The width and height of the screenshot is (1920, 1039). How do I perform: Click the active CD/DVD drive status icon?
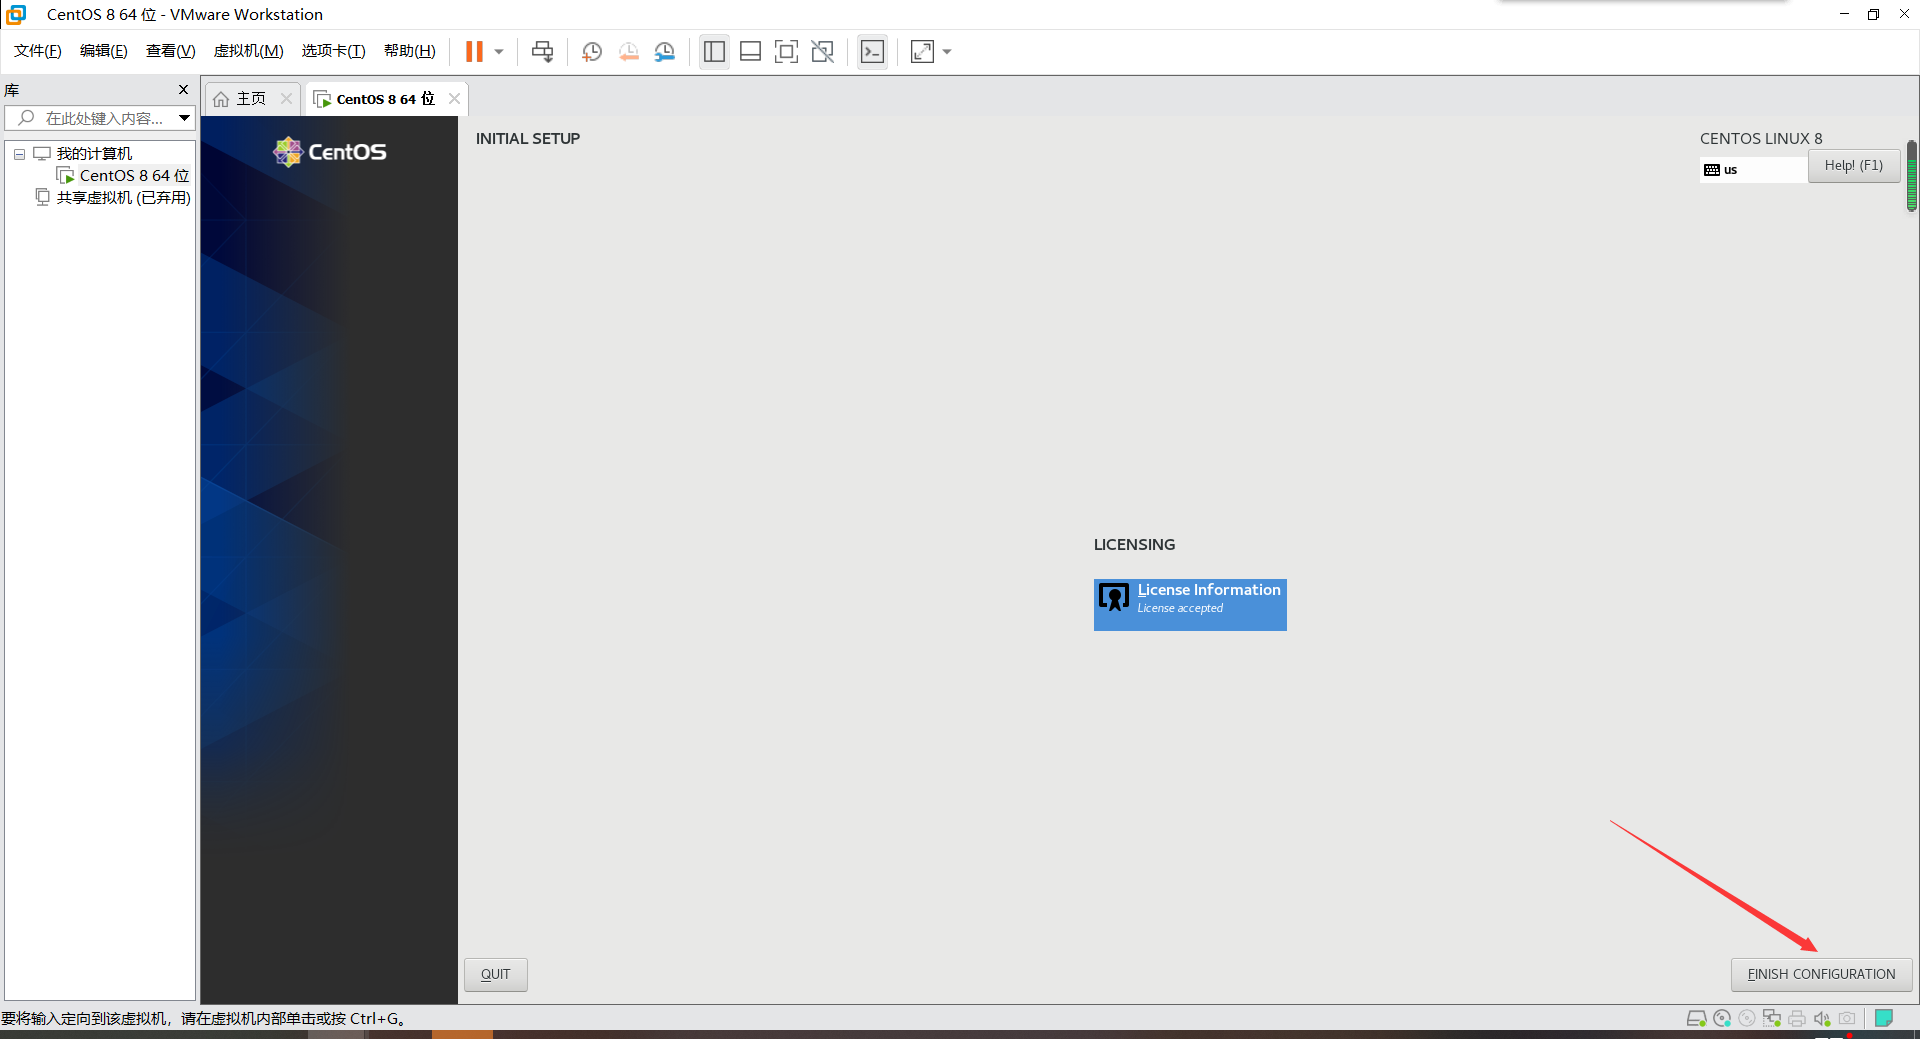(1722, 1019)
